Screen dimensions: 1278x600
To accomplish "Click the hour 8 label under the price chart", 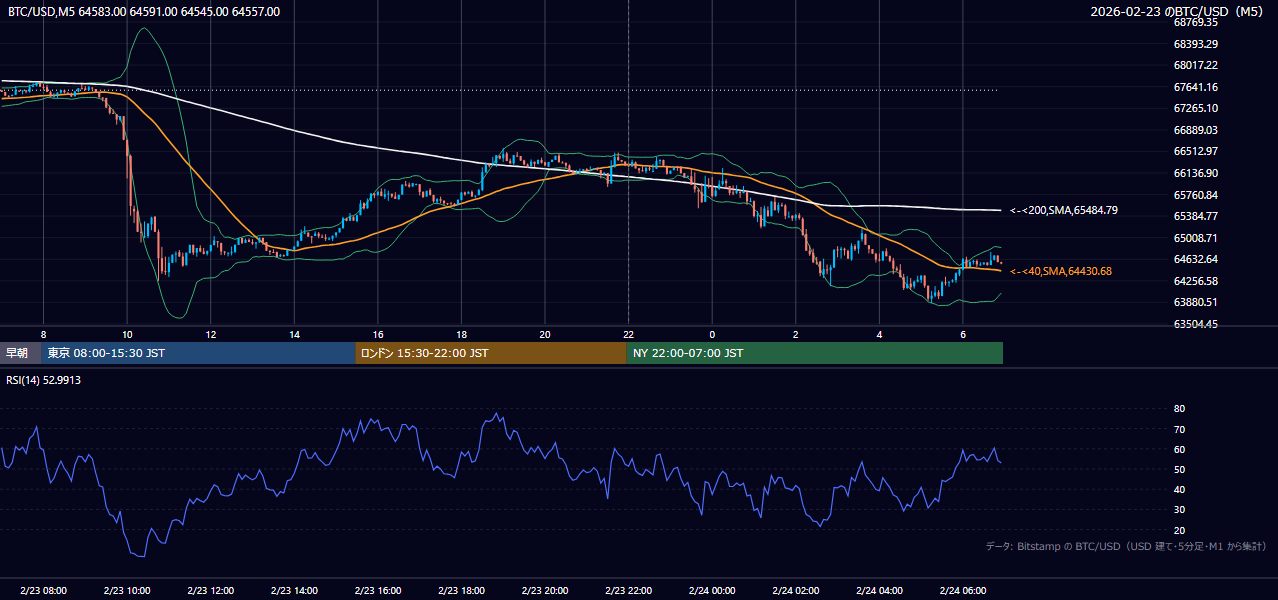I will 43,334.
